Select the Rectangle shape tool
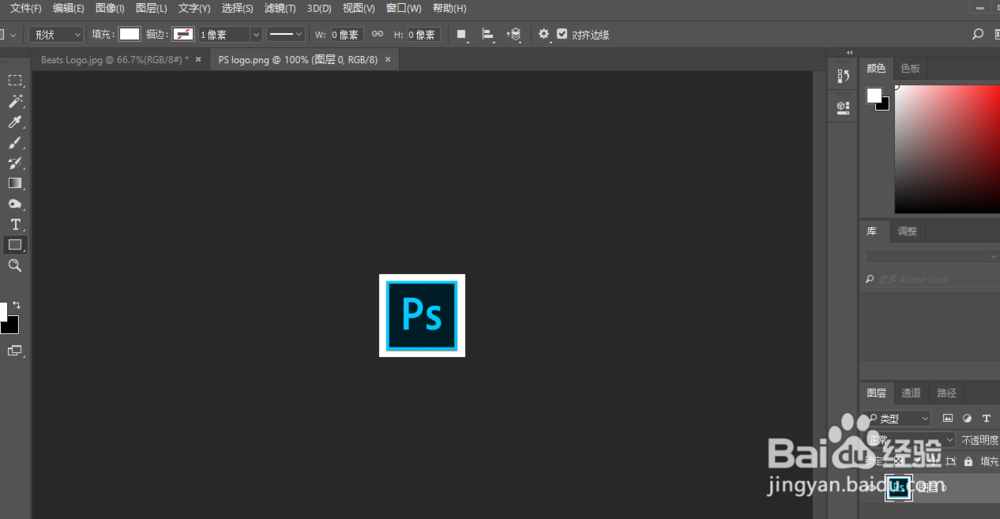Screen dimensions: 1000x519 [x=15, y=245]
